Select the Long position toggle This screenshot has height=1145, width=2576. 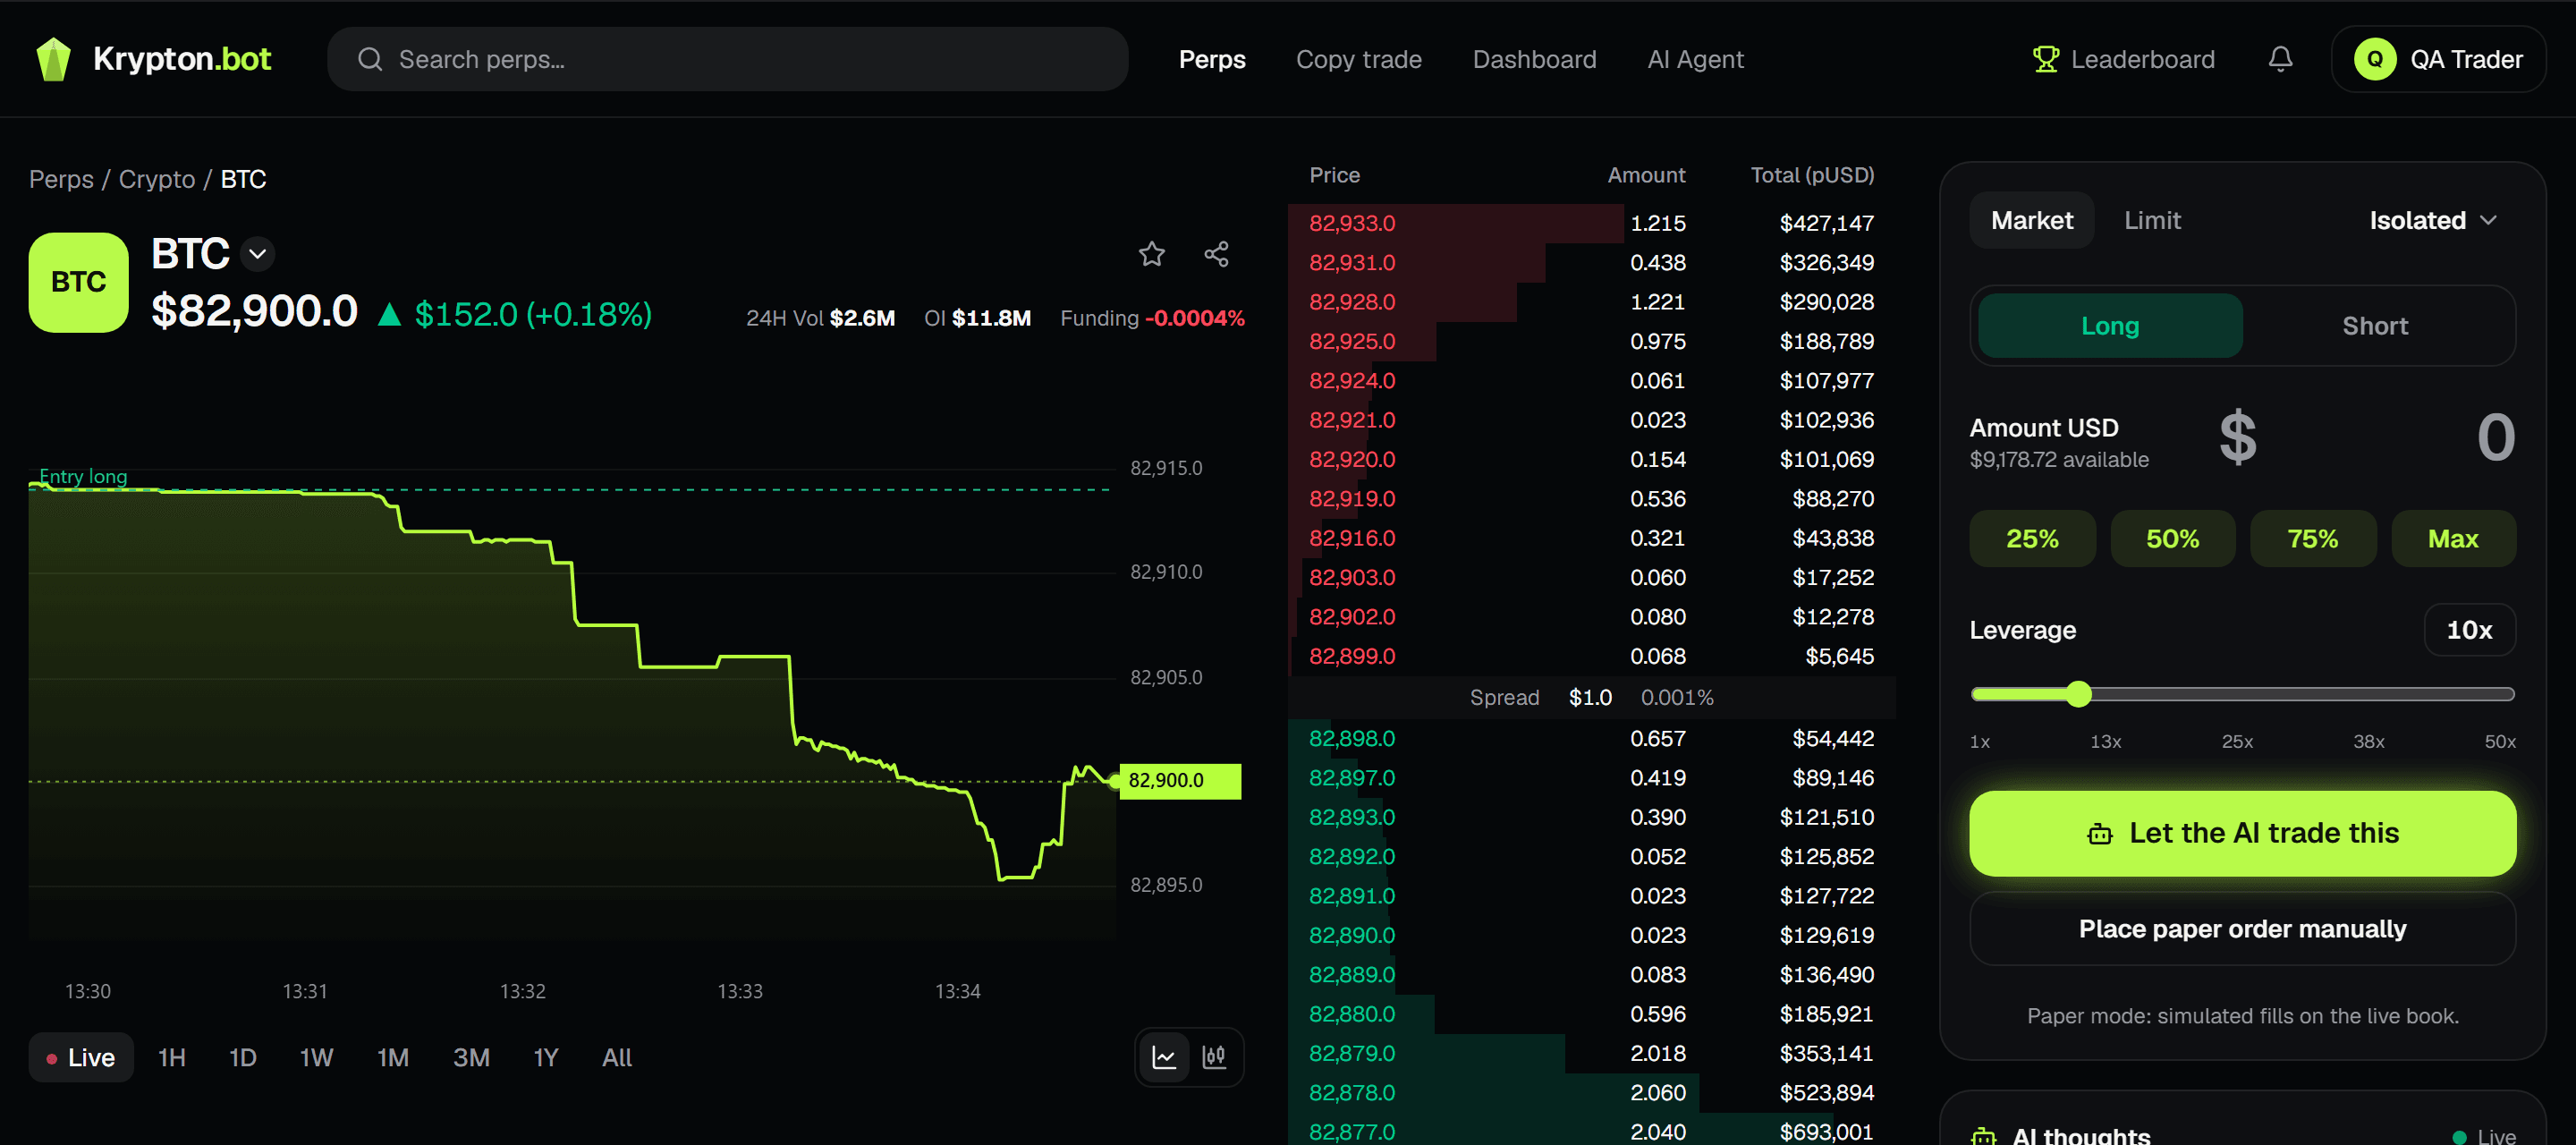click(x=2110, y=326)
